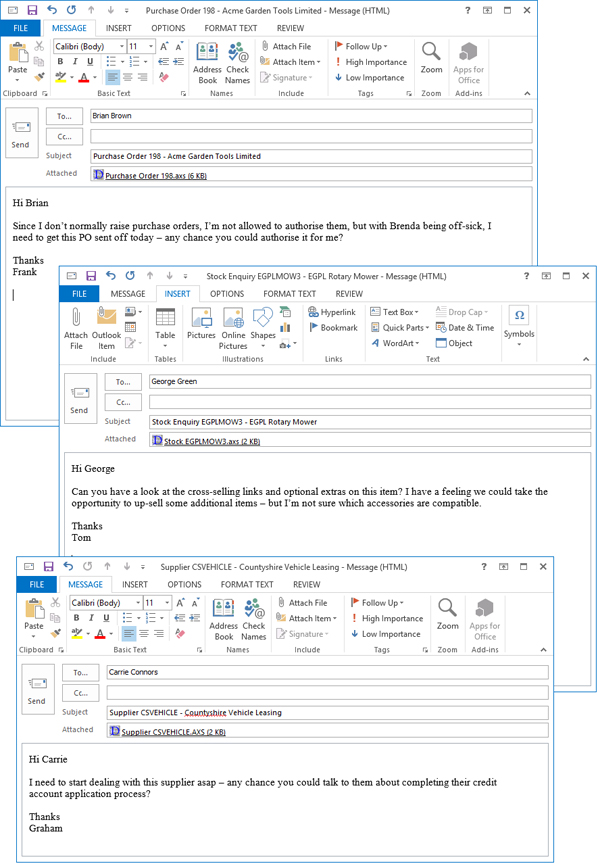The image size is (600, 868).
Task: Click Zoom in Supplier CSVEHICLE window ribbon
Action: point(447,614)
